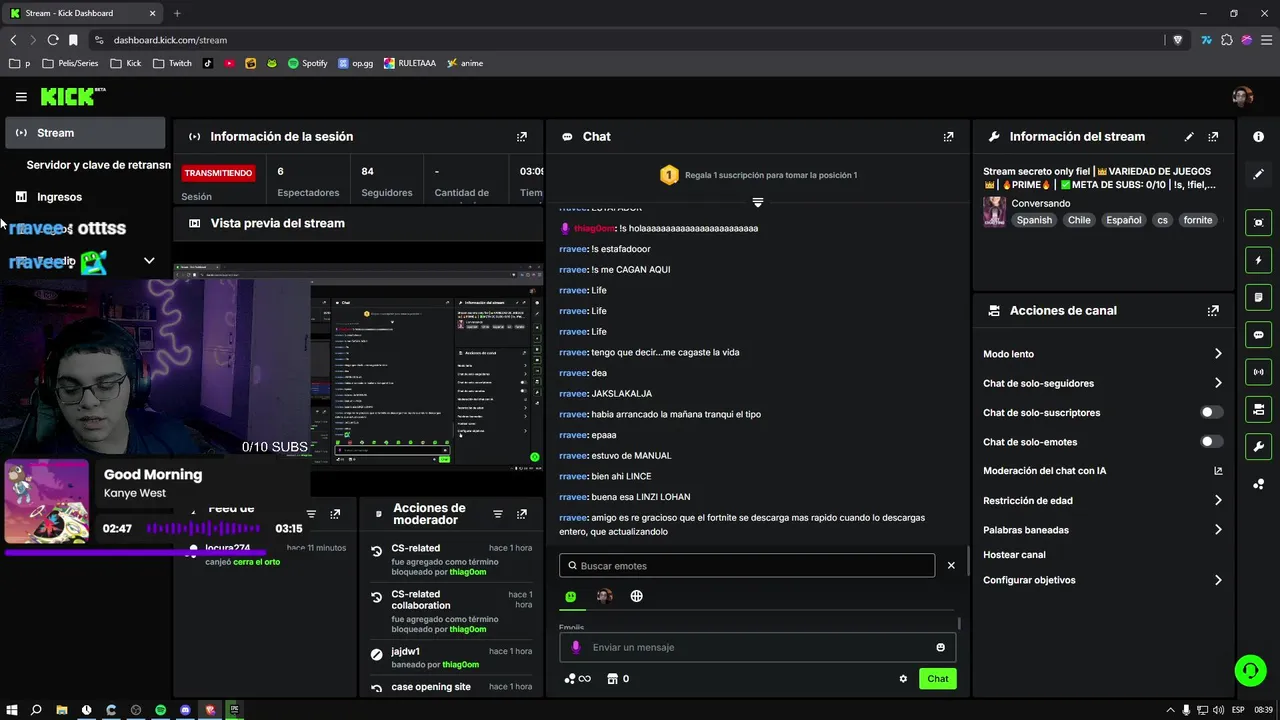Pop out the Chat panel
The image size is (1280, 720).
tap(948, 137)
